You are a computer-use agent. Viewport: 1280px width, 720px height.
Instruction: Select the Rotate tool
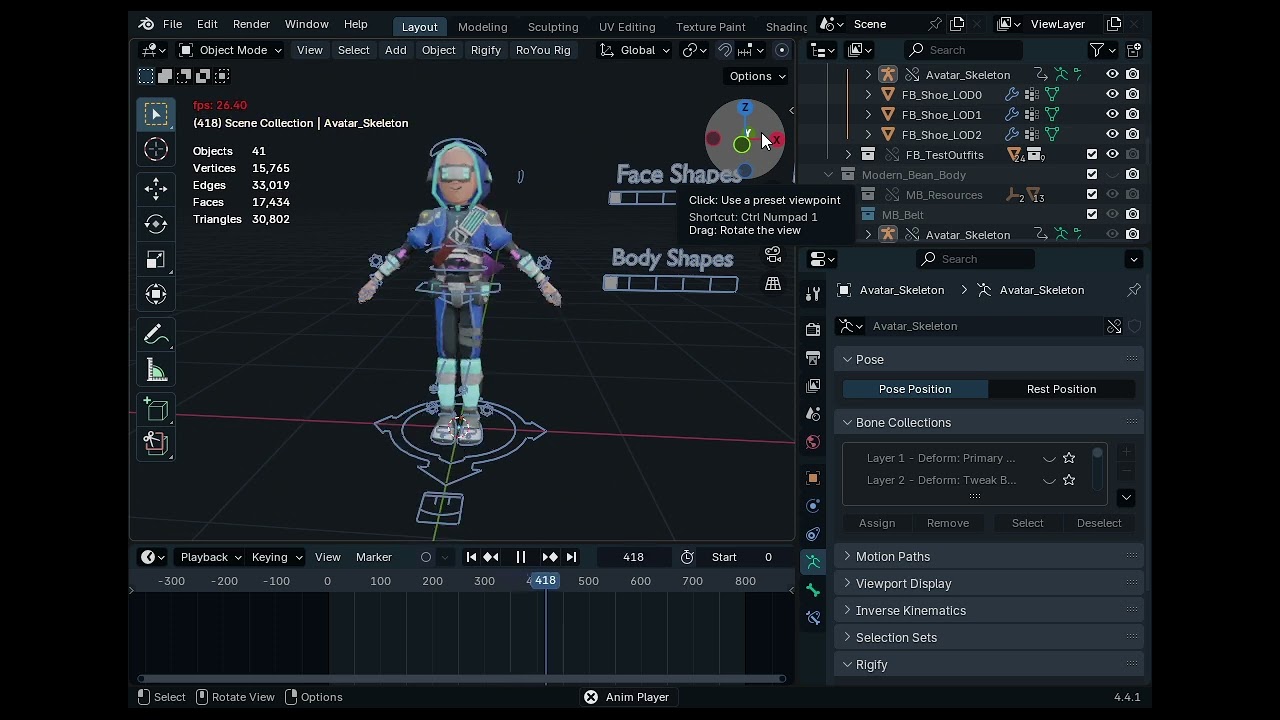[x=156, y=224]
